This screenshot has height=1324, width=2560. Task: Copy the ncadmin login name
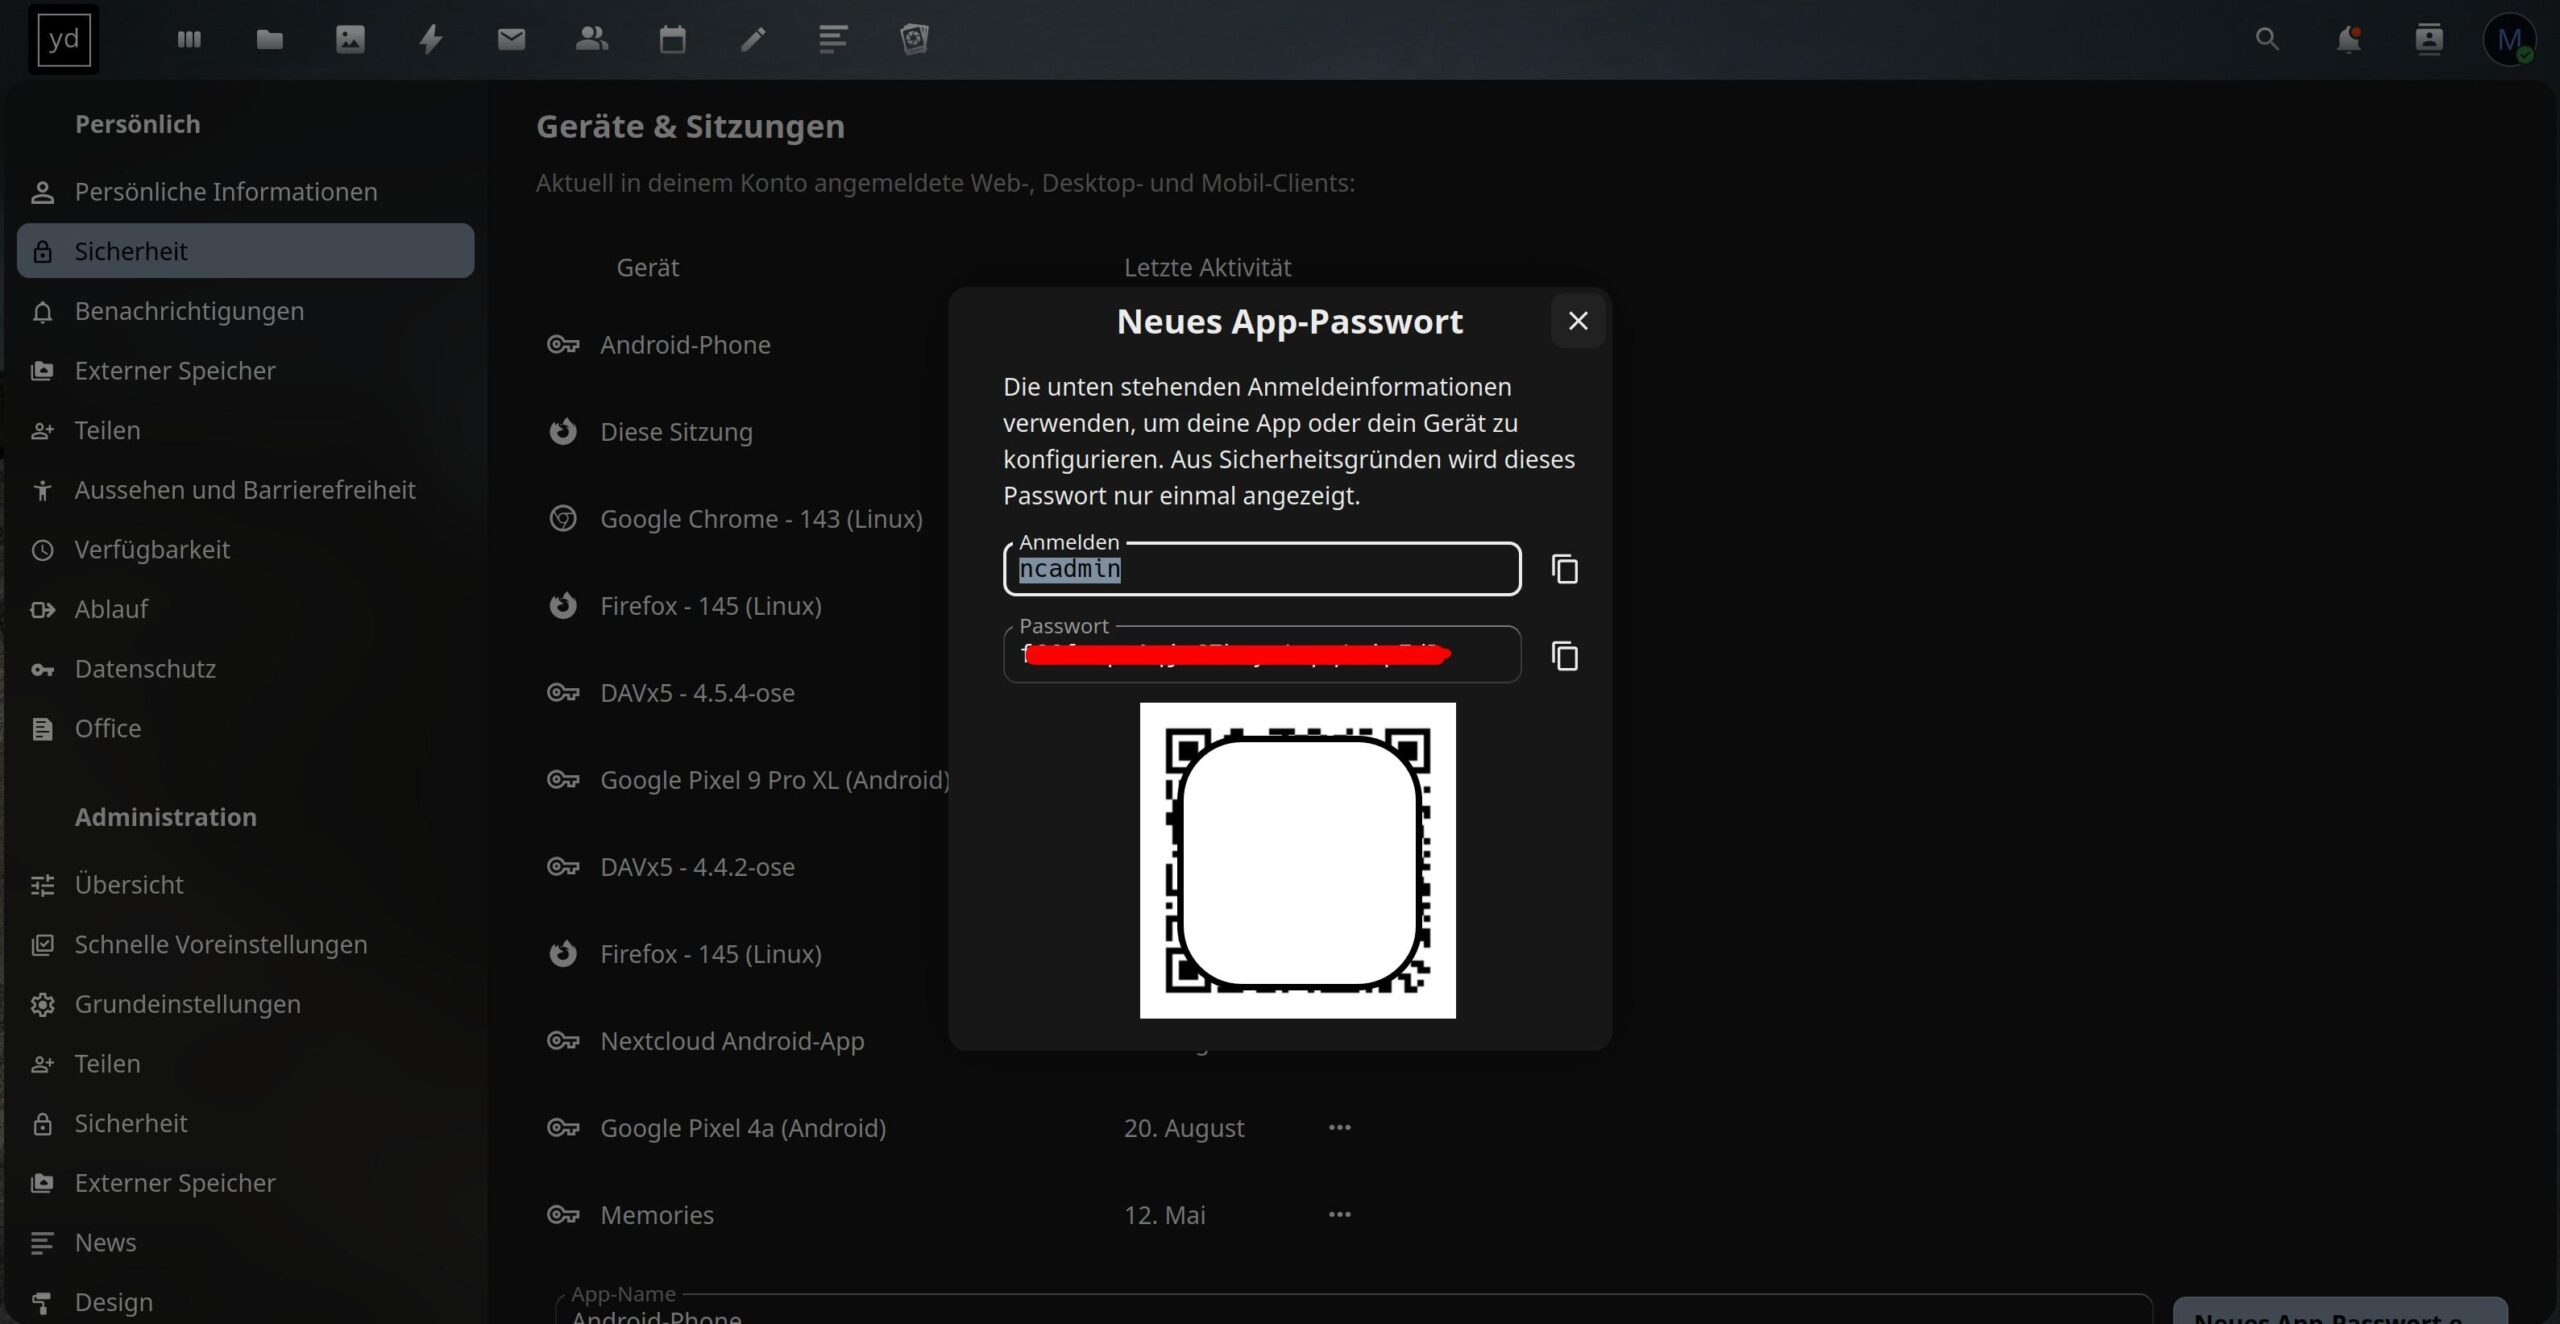[x=1564, y=569]
